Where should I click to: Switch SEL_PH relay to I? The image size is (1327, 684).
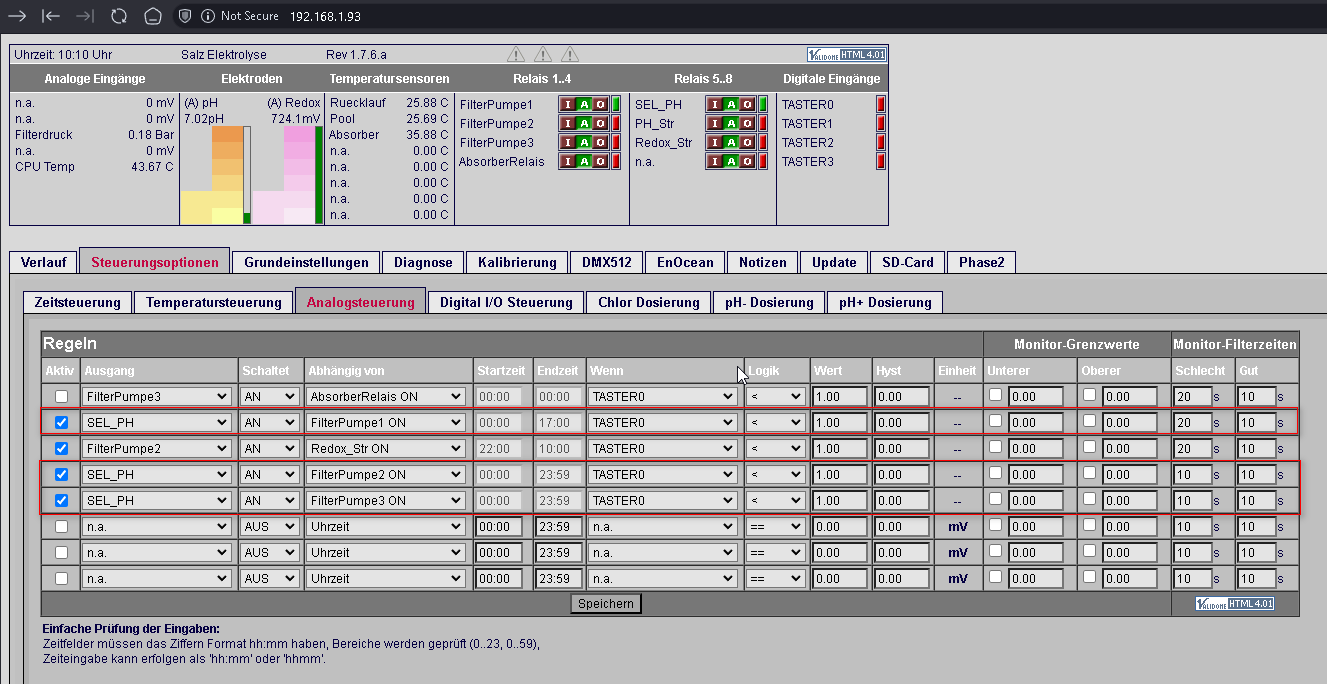click(x=715, y=104)
